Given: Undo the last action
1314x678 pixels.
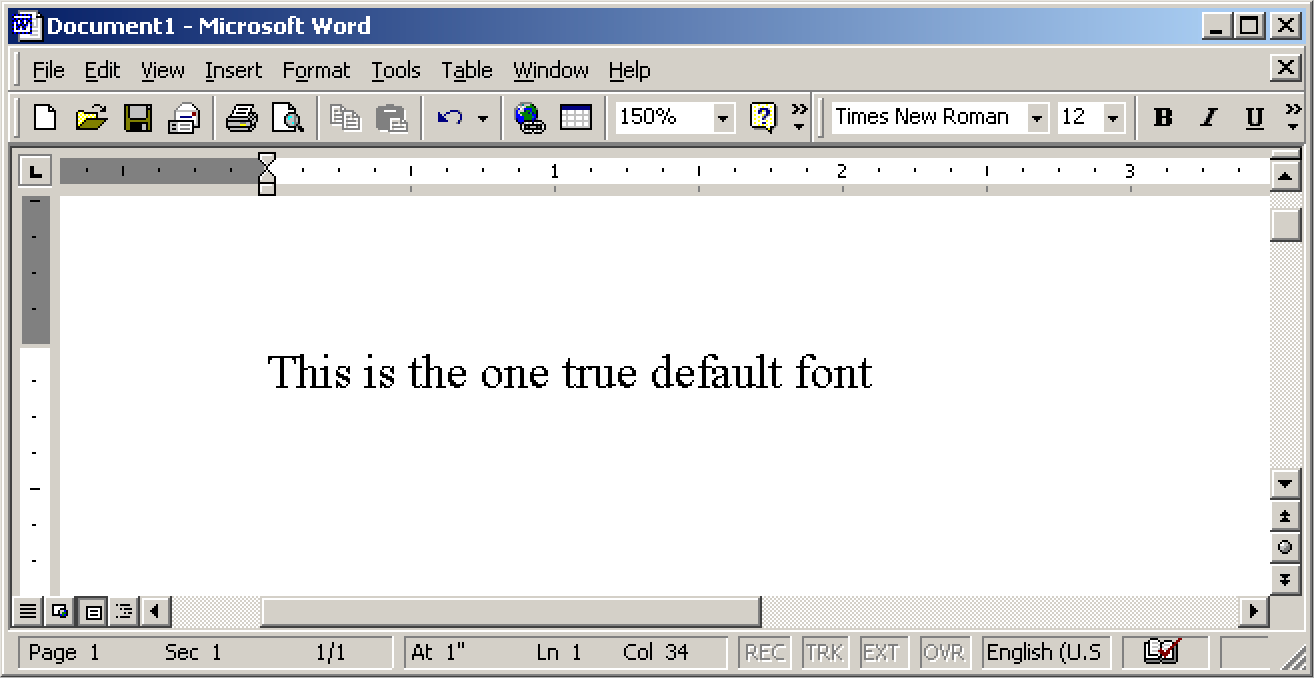Looking at the screenshot, I should (450, 118).
